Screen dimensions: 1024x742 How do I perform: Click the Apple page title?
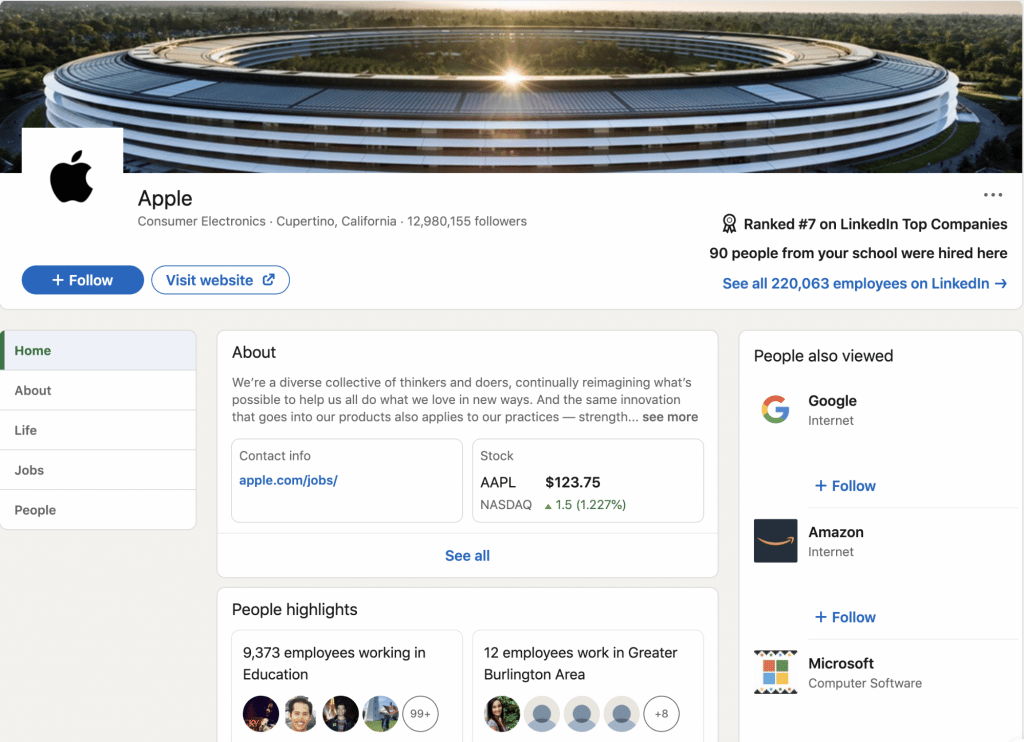[165, 199]
